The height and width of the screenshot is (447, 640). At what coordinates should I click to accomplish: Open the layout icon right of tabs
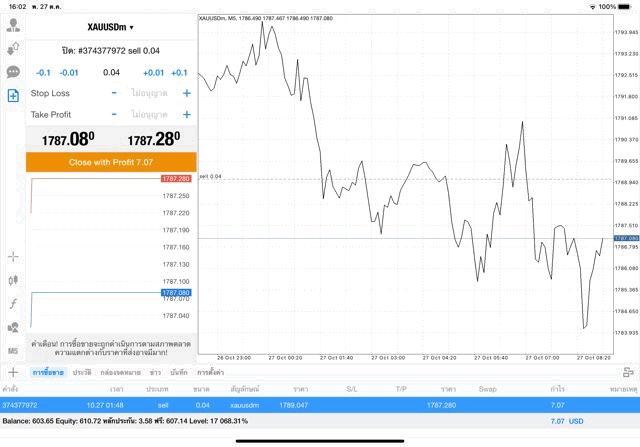pyautogui.click(x=628, y=372)
